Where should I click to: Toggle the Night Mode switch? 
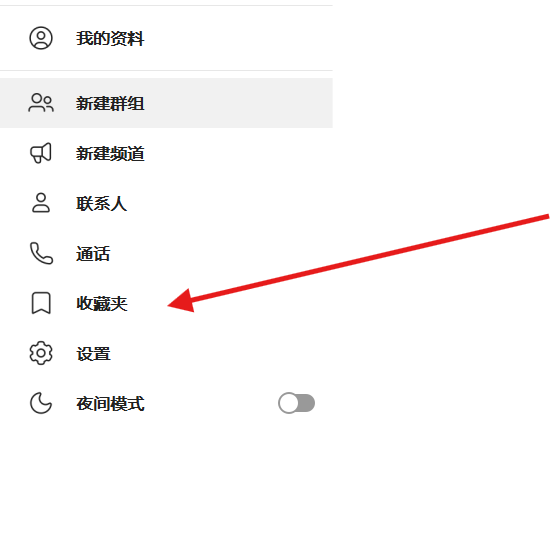(x=296, y=403)
